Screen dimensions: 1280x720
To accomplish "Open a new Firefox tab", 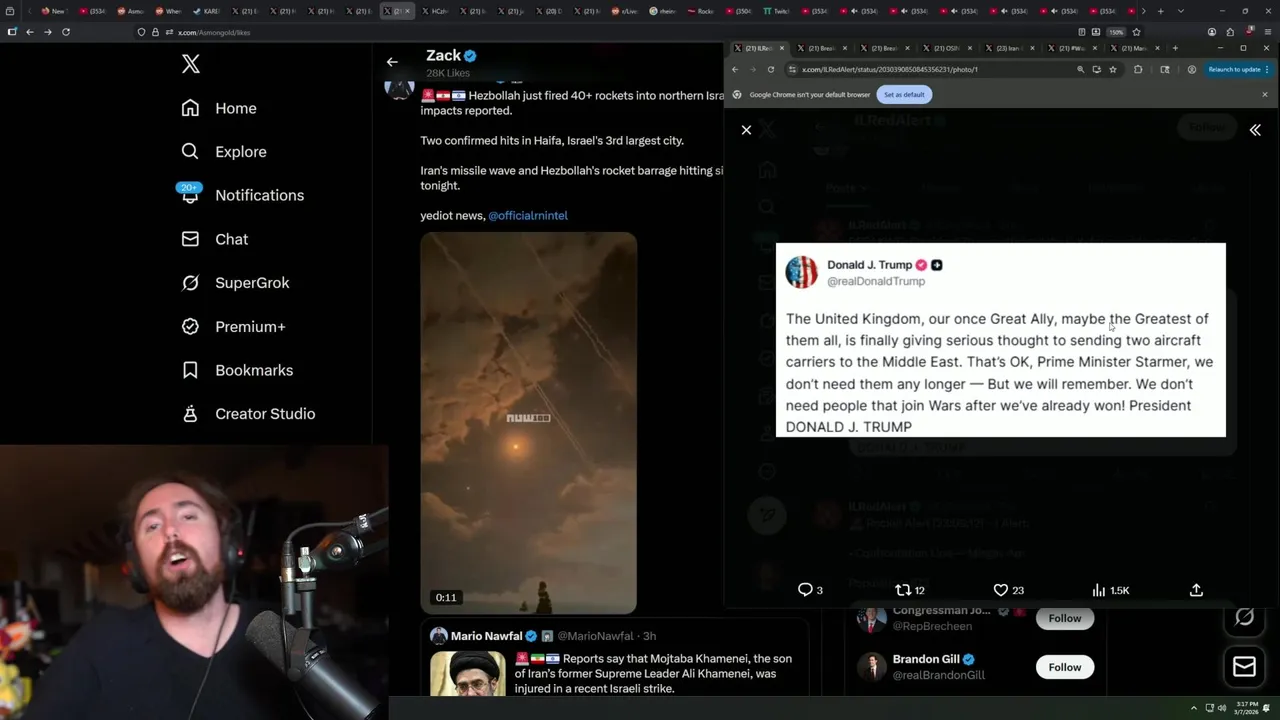I will [1160, 11].
